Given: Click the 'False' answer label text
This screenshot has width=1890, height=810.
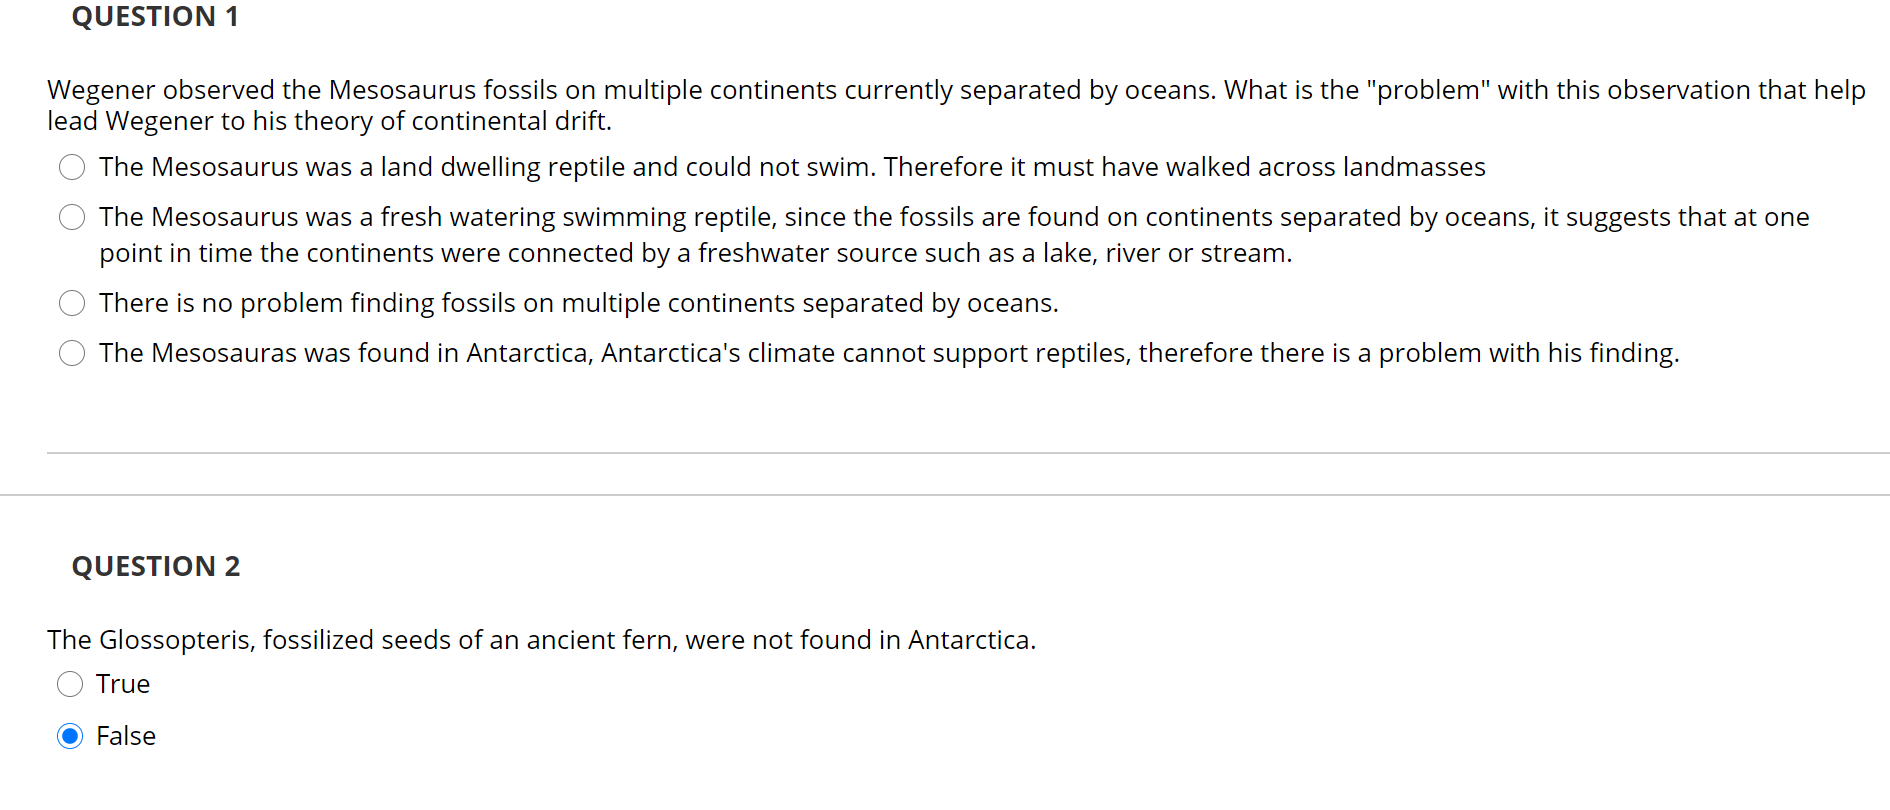Looking at the screenshot, I should 126,736.
